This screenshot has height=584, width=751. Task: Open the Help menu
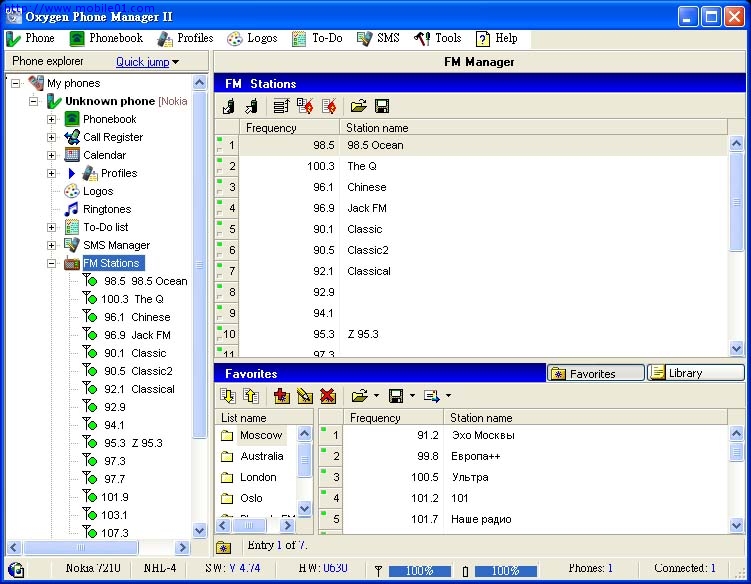coord(496,38)
